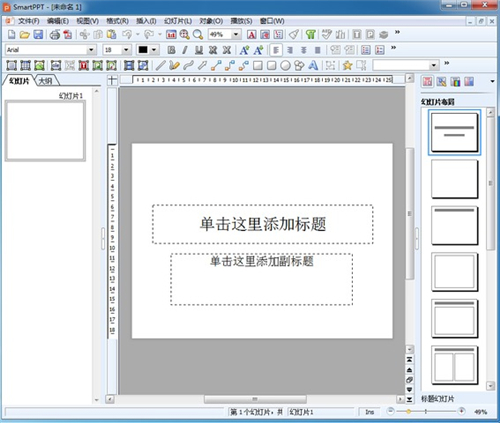Screen dimensions: 500x423
Task: Select the ellipse drawing tool
Action: tap(285, 65)
